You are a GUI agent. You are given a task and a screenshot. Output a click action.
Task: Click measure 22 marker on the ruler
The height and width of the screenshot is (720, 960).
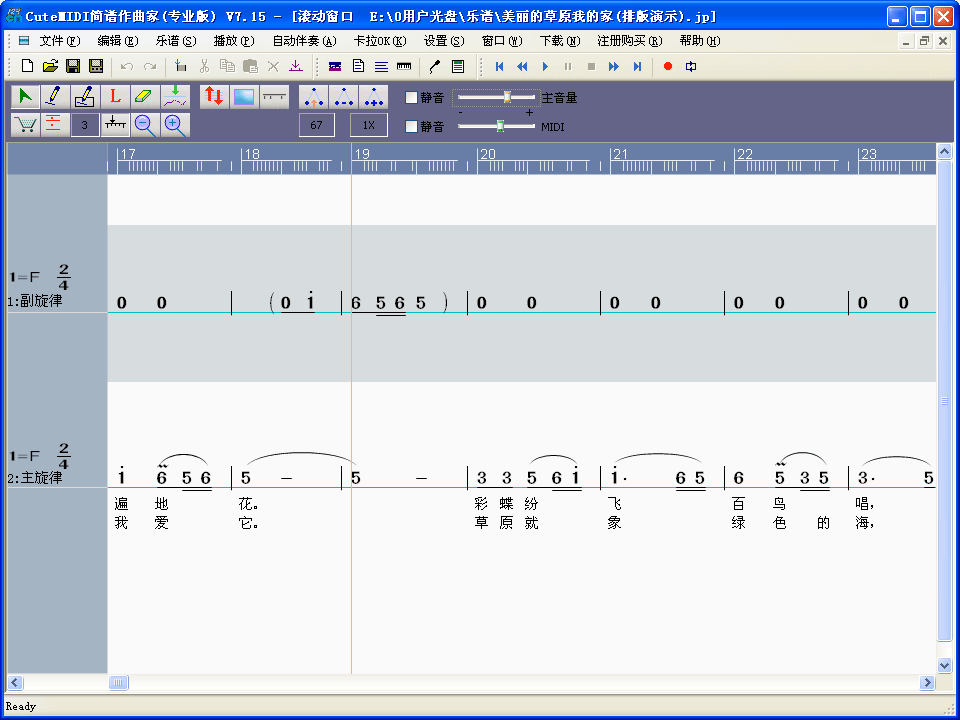(744, 154)
